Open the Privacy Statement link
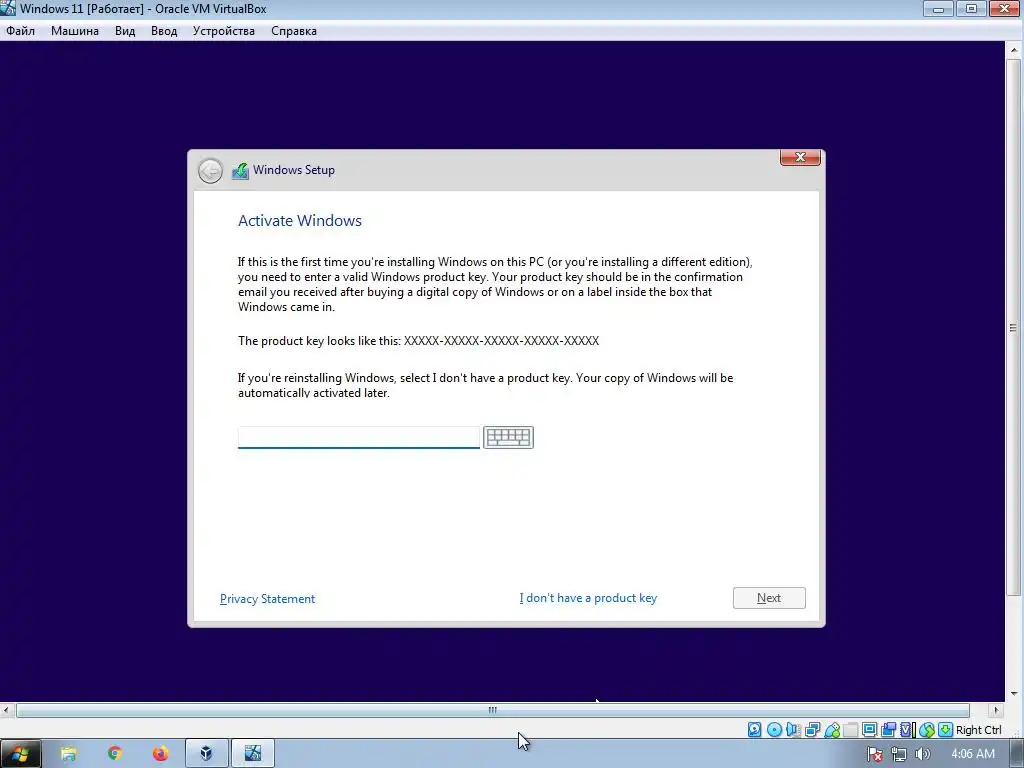 point(267,599)
